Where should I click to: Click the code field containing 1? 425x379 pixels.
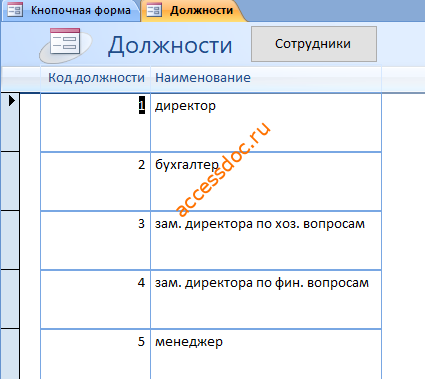point(95,123)
